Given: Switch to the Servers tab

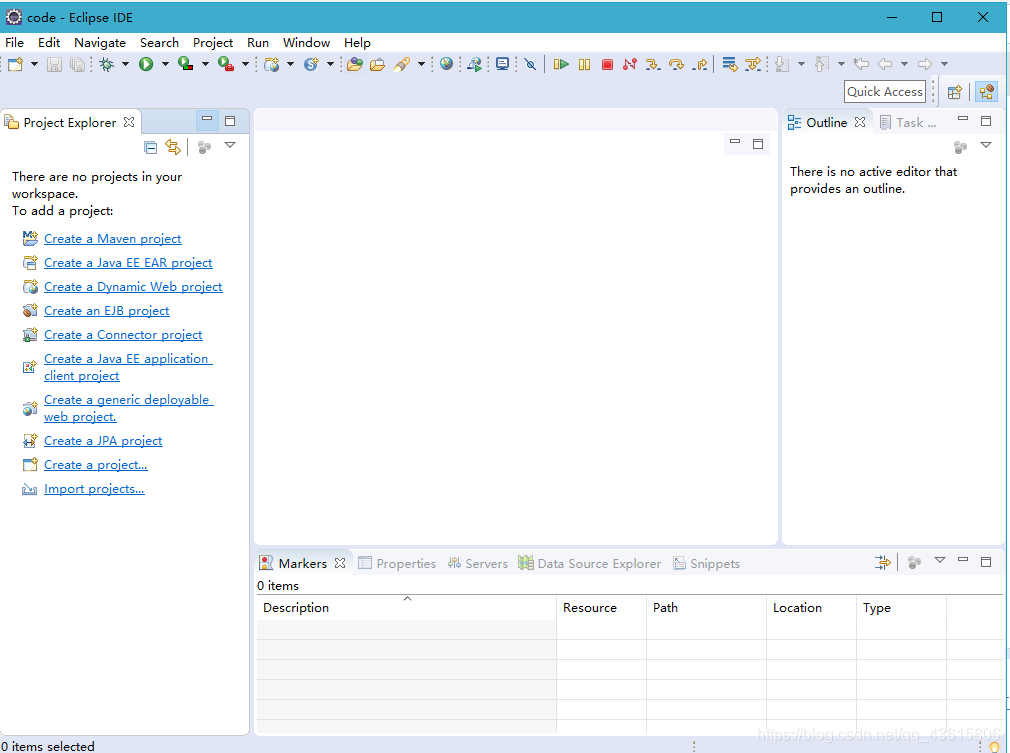Looking at the screenshot, I should click(477, 564).
